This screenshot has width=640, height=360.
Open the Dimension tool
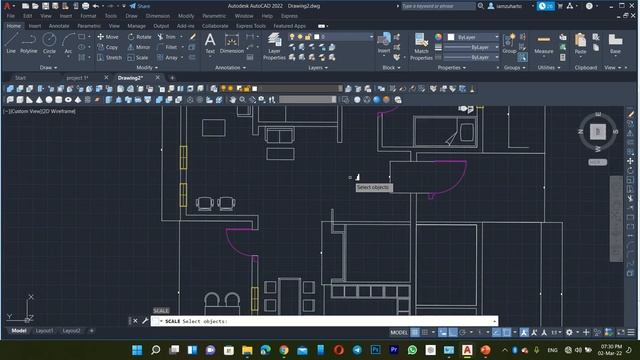pyautogui.click(x=231, y=43)
